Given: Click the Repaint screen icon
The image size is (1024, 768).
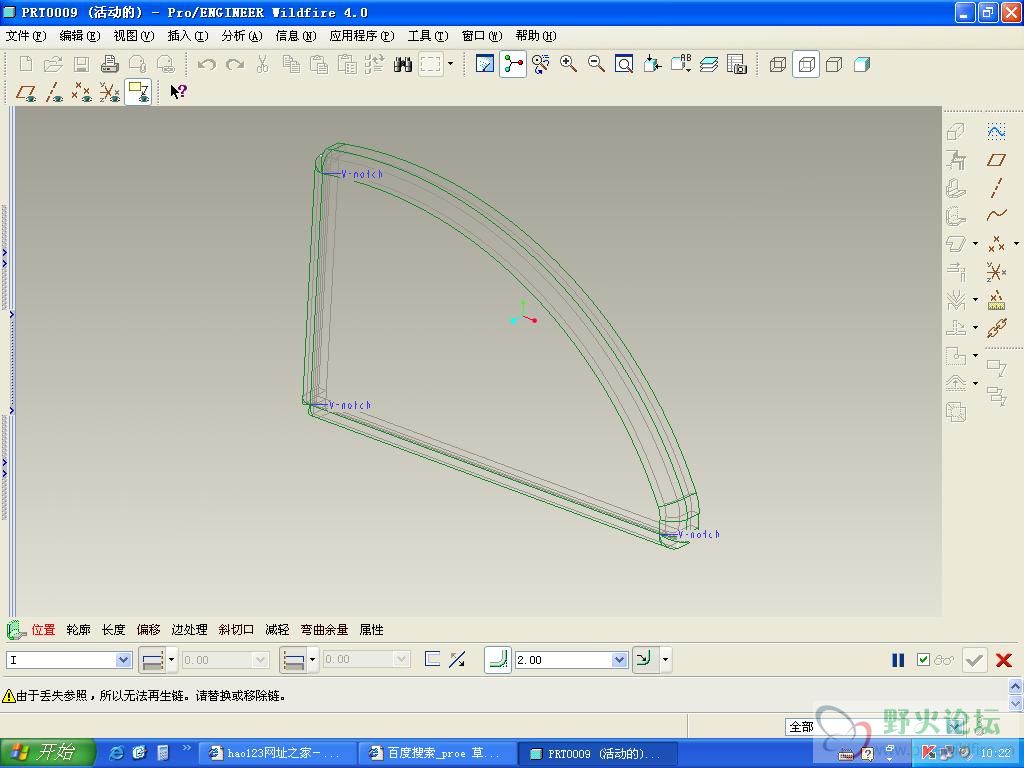Looking at the screenshot, I should (485, 64).
